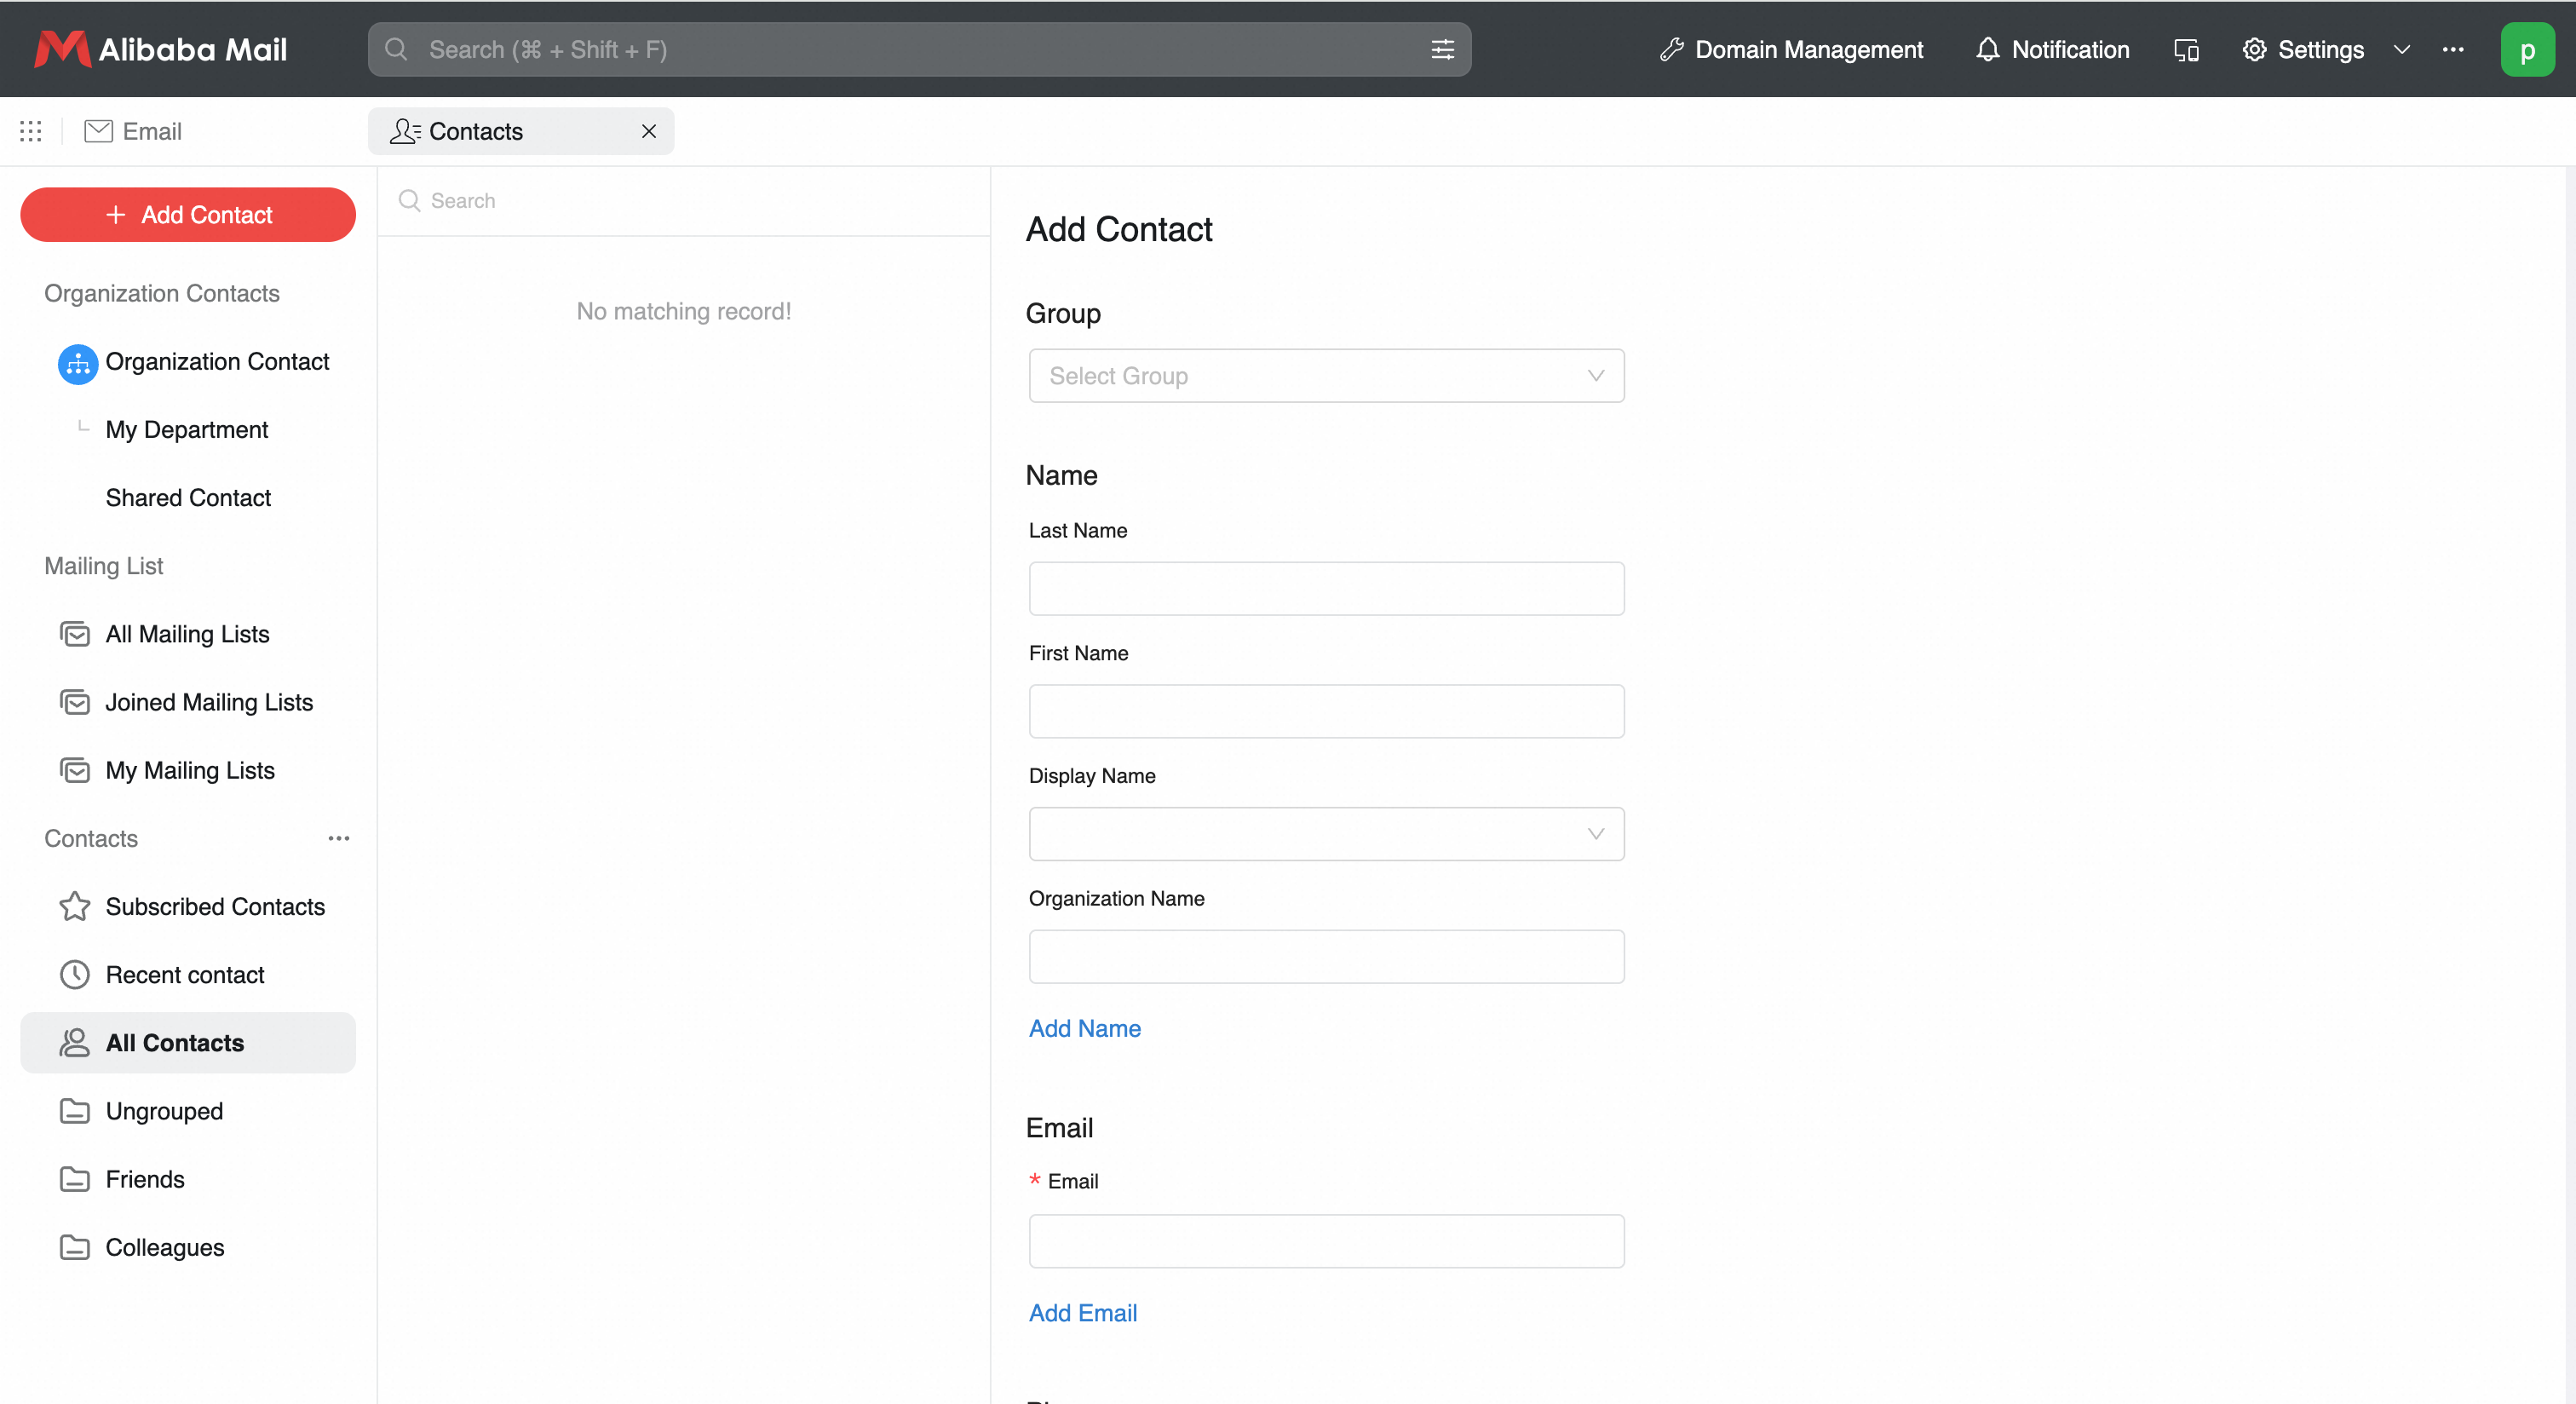Switch to the Email tab
Image resolution: width=2576 pixels, height=1404 pixels.
coord(133,131)
